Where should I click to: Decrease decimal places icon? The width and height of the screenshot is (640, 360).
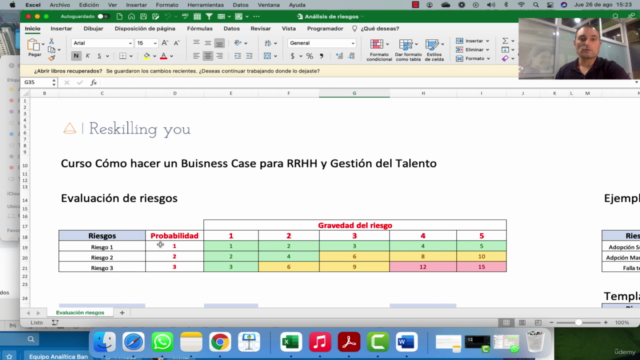(x=351, y=56)
